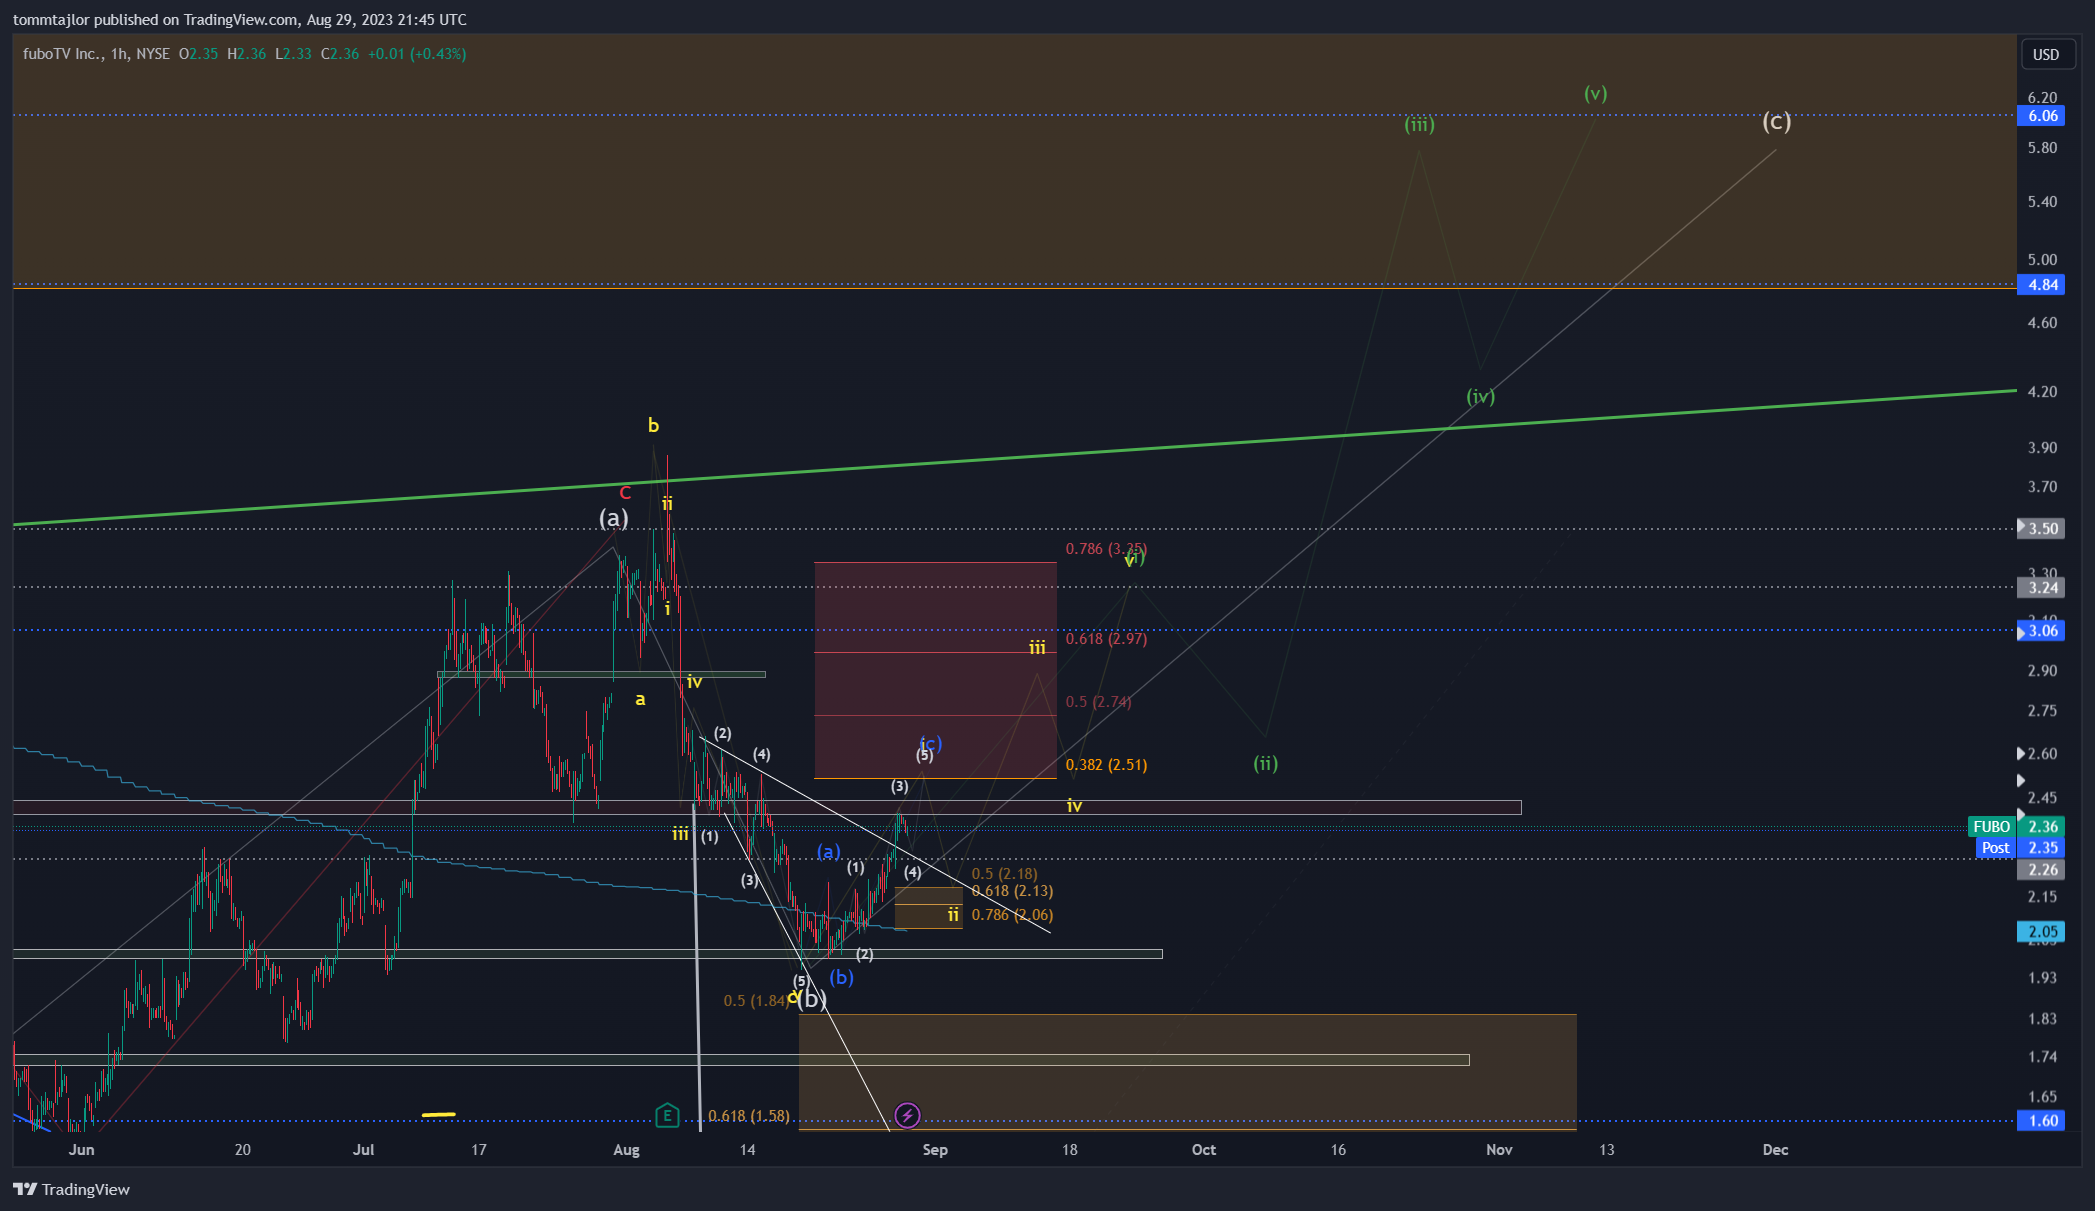Click the Fibonacci 0.786 (2.06) label

[1012, 915]
